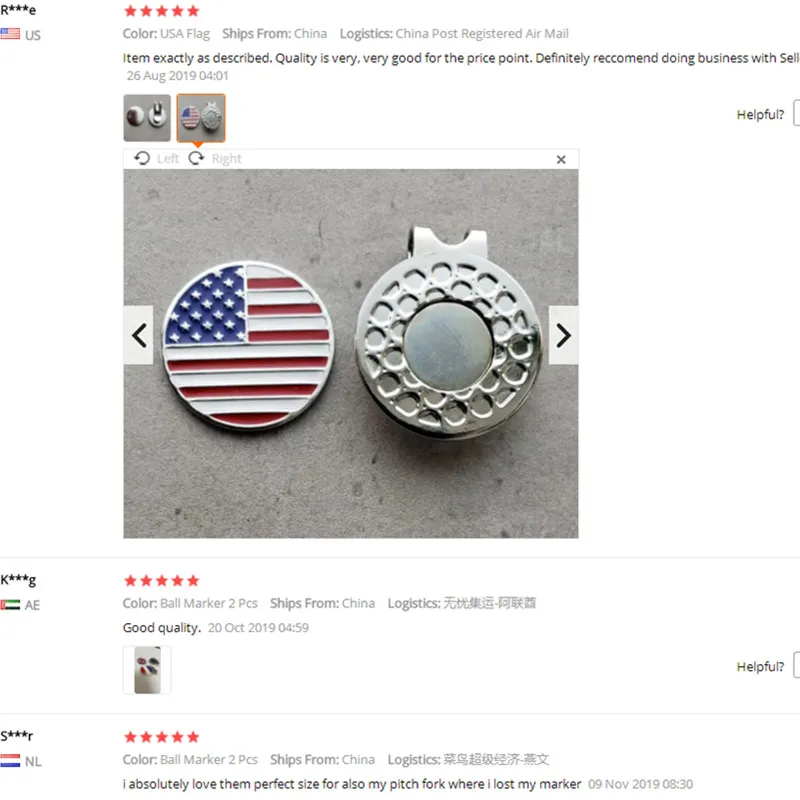Image resolution: width=800 pixels, height=800 pixels.
Task: Click the five-star rating of K***g's review
Action: pyautogui.click(x=161, y=581)
